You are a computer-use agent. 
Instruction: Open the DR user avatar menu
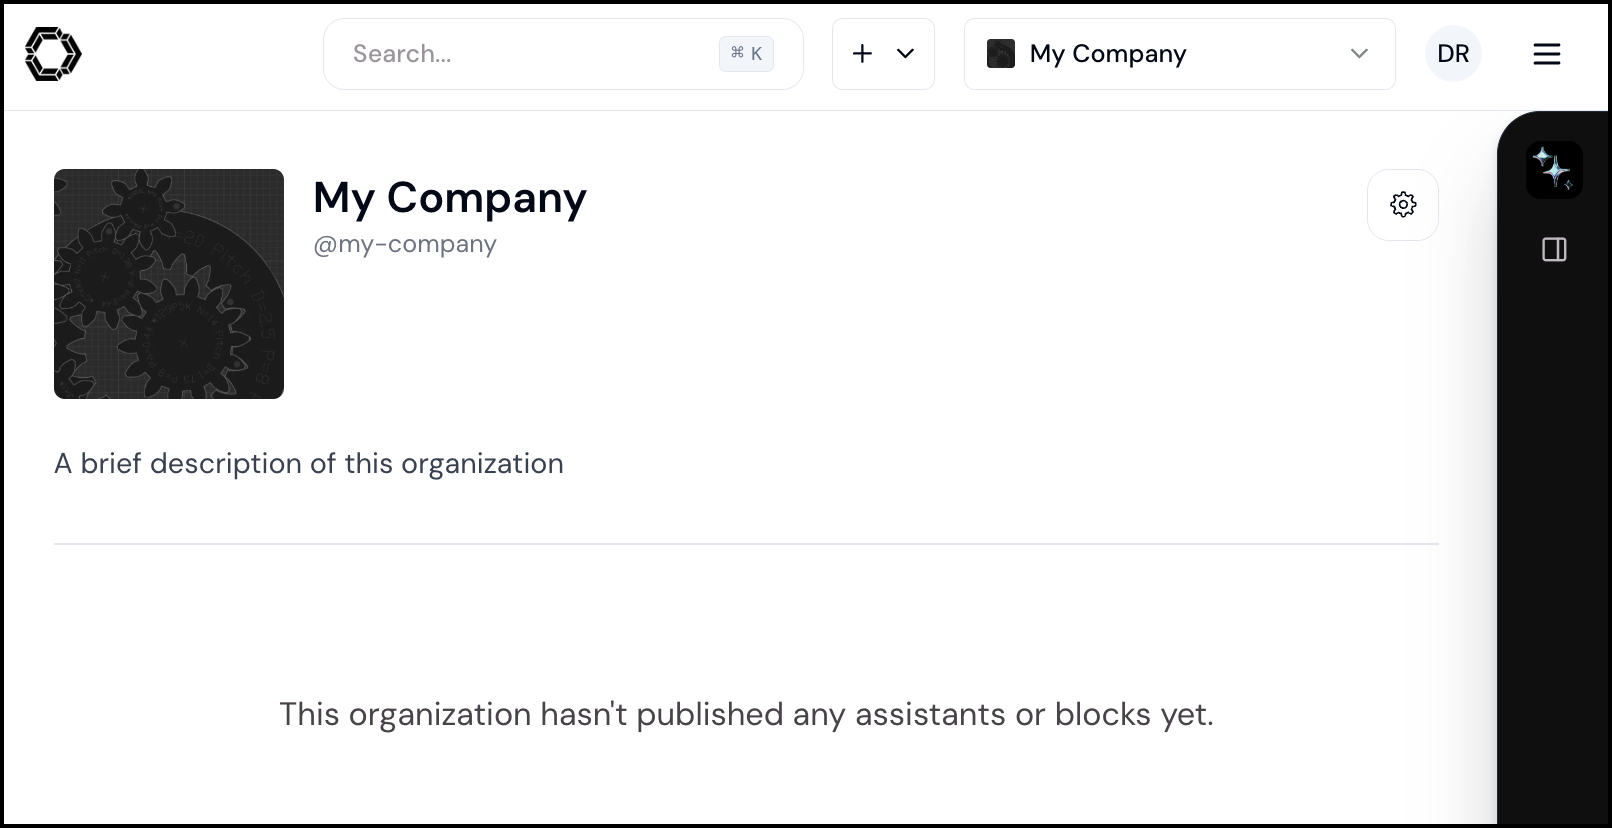(1453, 54)
